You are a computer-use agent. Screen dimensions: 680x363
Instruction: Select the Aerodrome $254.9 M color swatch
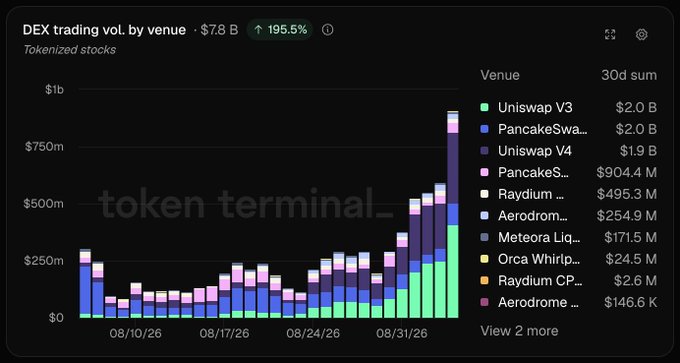coord(484,216)
